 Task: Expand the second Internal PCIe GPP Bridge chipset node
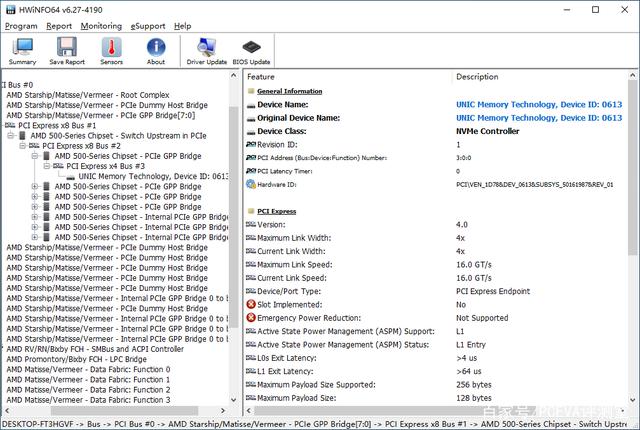35,227
